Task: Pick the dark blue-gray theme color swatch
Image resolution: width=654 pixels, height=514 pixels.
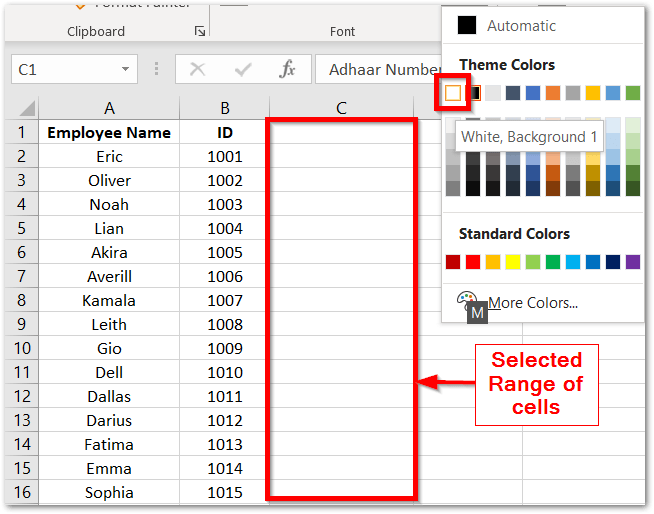Action: [513, 93]
